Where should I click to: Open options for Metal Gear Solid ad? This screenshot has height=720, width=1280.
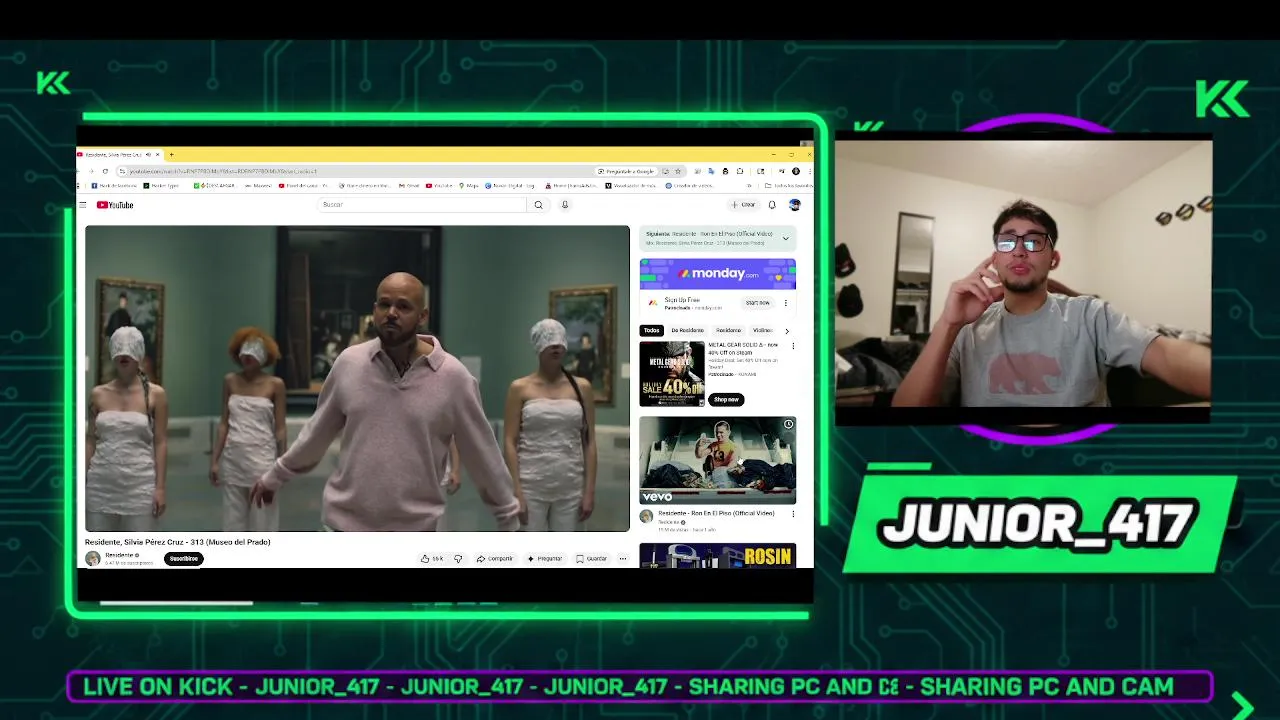click(x=793, y=346)
